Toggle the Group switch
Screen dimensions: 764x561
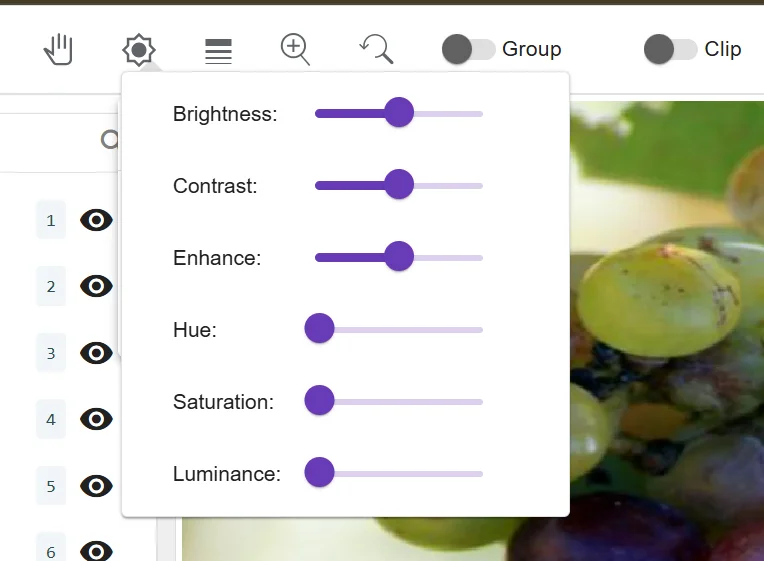click(x=468, y=49)
